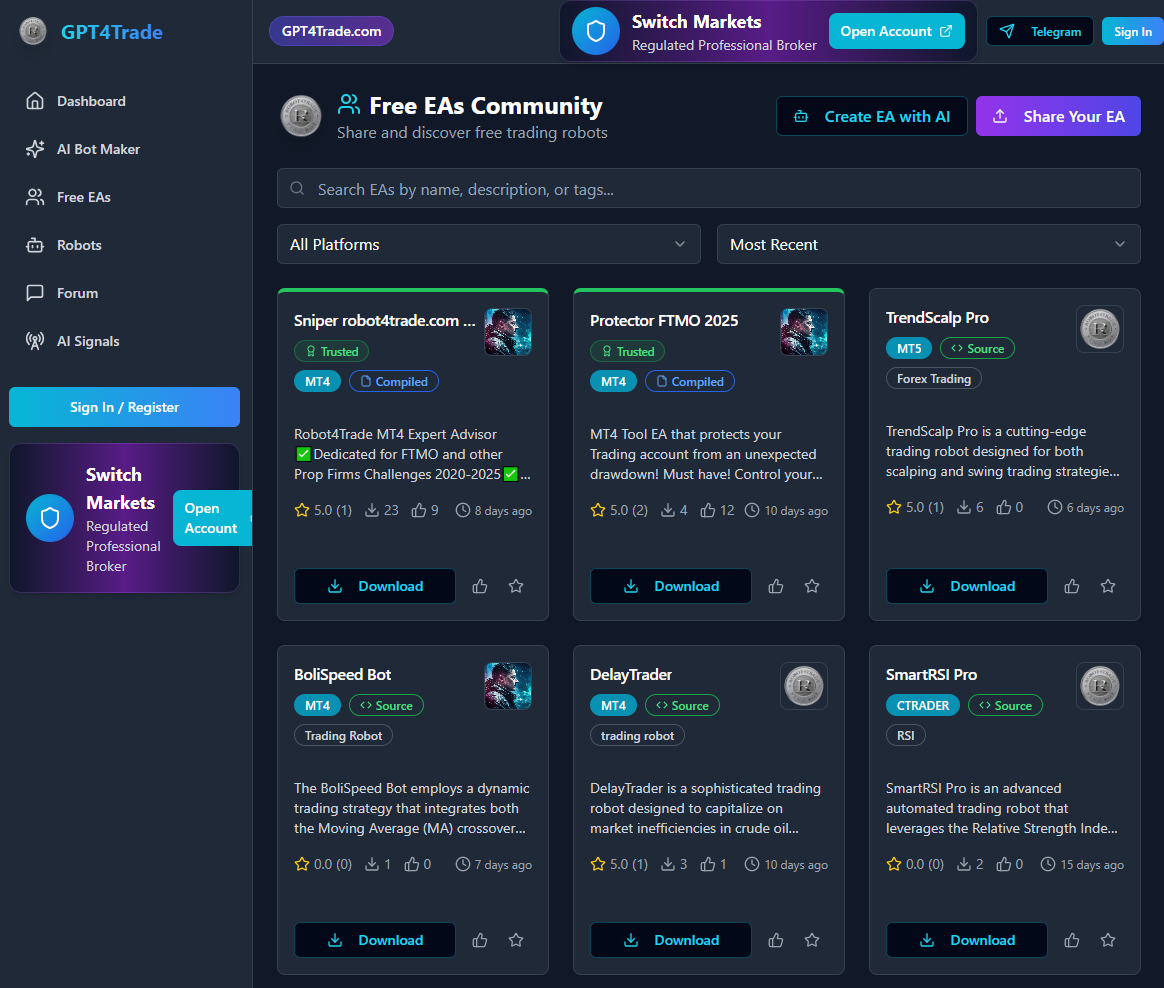Star the TrendScalp Pro card
1164x988 pixels.
click(1108, 586)
